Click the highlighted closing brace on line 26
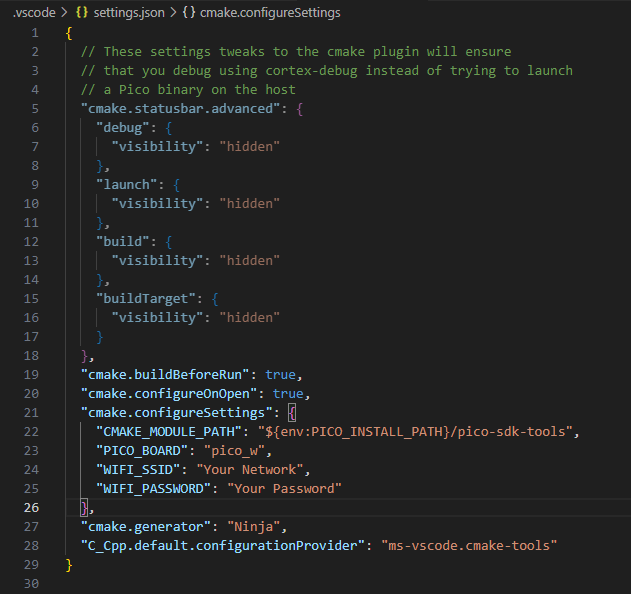Screen dimensions: 631x594 pyautogui.click(x=85, y=508)
